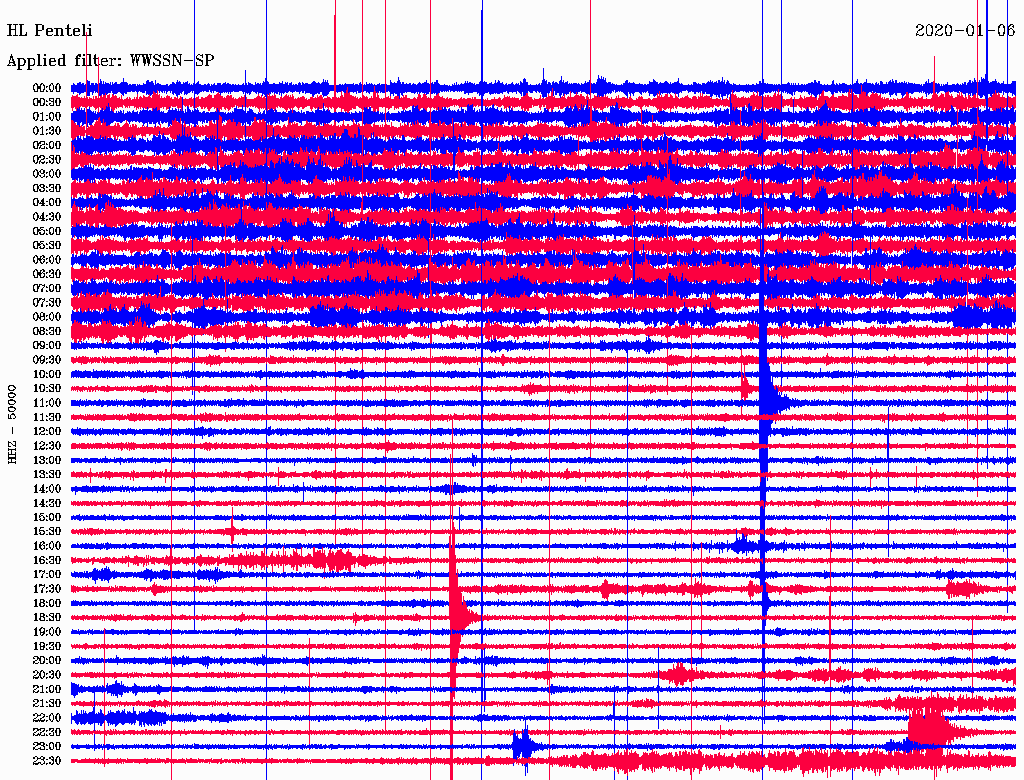The width and height of the screenshot is (1024, 780).
Task: Select the 06:00 time row label
Action: pos(47,260)
